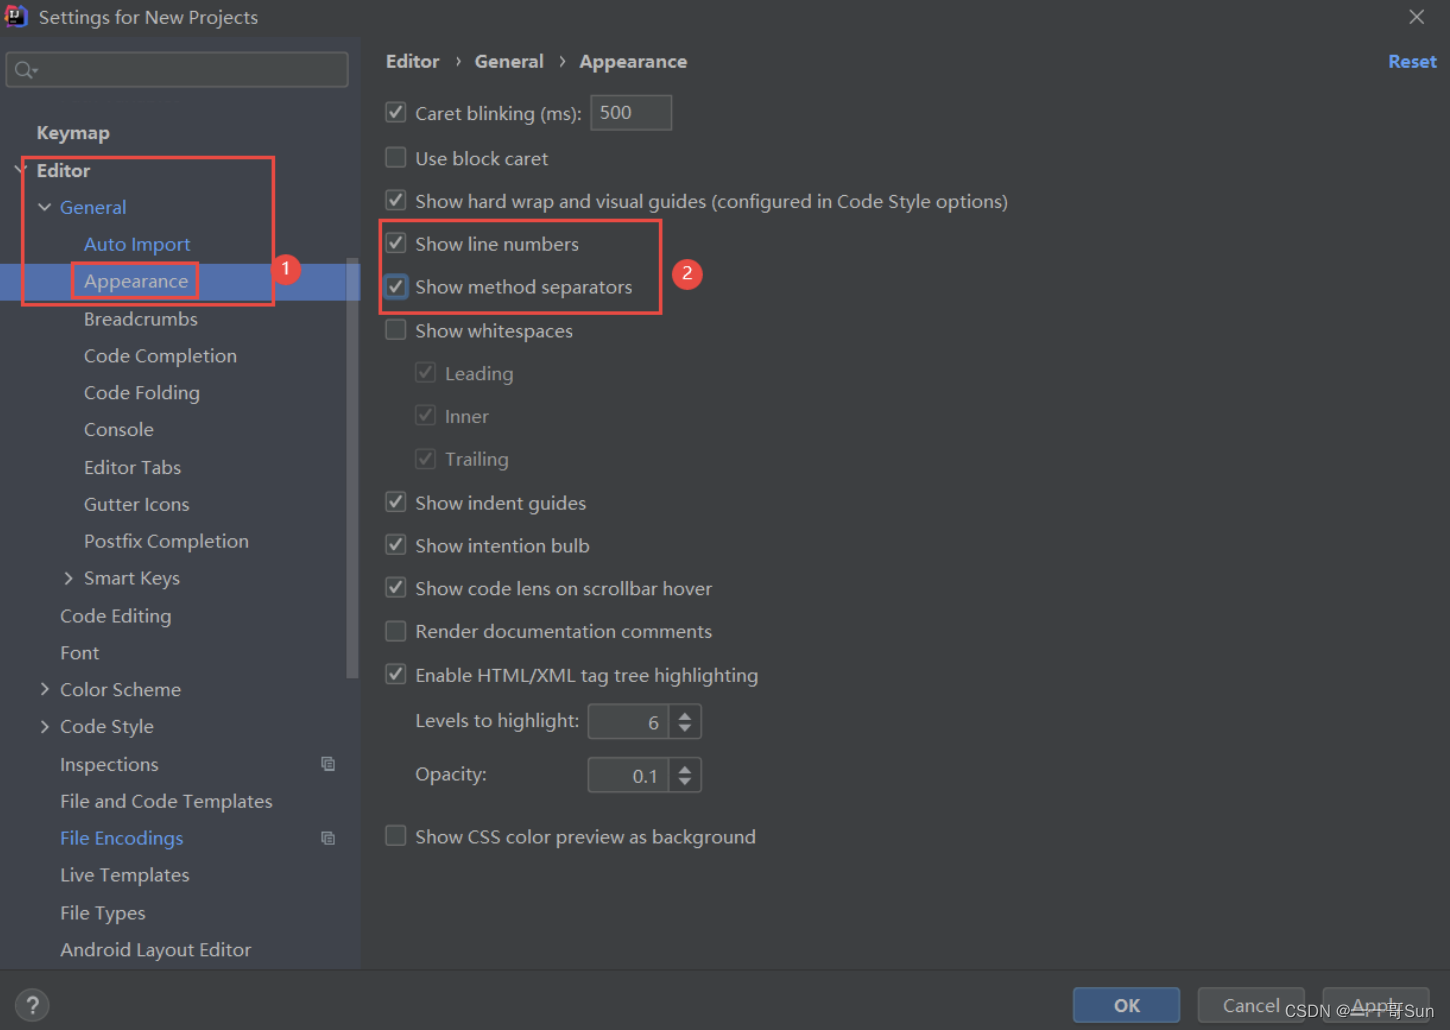Toggle the Leading whitespace checkbox
1450x1030 pixels.
[426, 373]
